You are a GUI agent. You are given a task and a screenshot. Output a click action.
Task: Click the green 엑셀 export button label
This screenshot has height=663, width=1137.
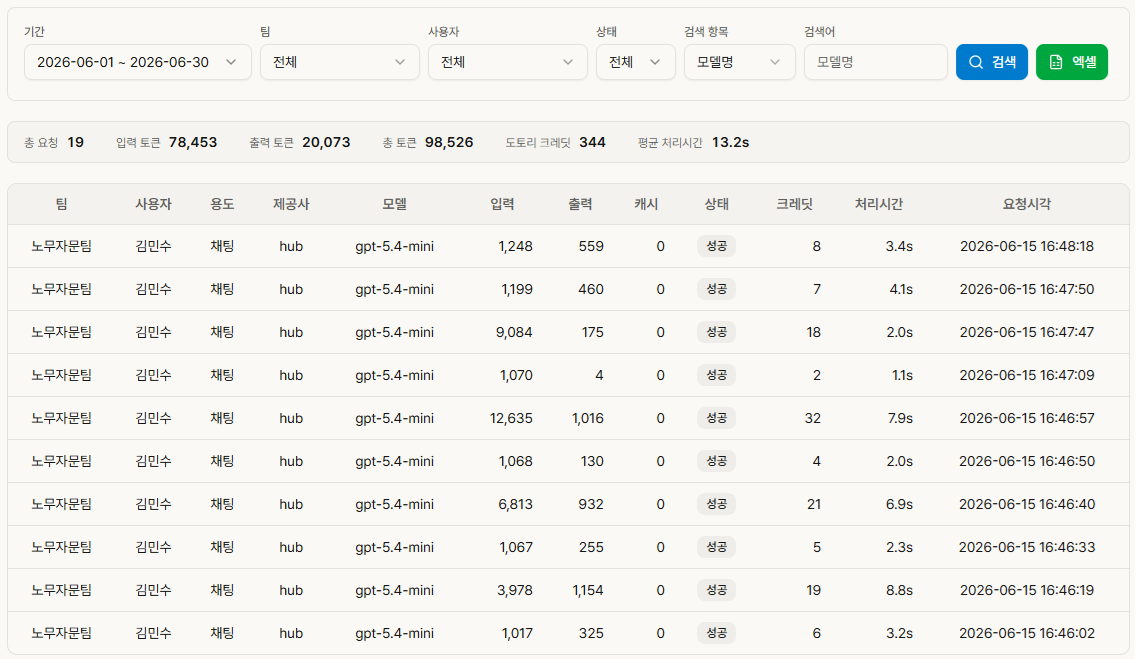click(1084, 62)
